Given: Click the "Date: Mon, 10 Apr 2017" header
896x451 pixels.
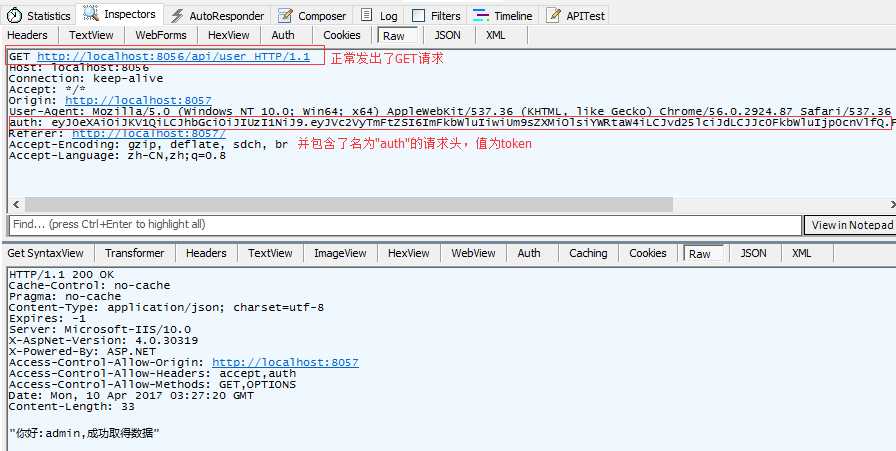Looking at the screenshot, I should 131,396.
